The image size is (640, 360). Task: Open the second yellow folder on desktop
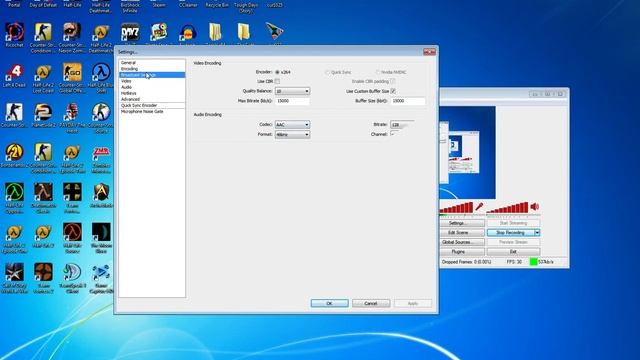(x=244, y=33)
